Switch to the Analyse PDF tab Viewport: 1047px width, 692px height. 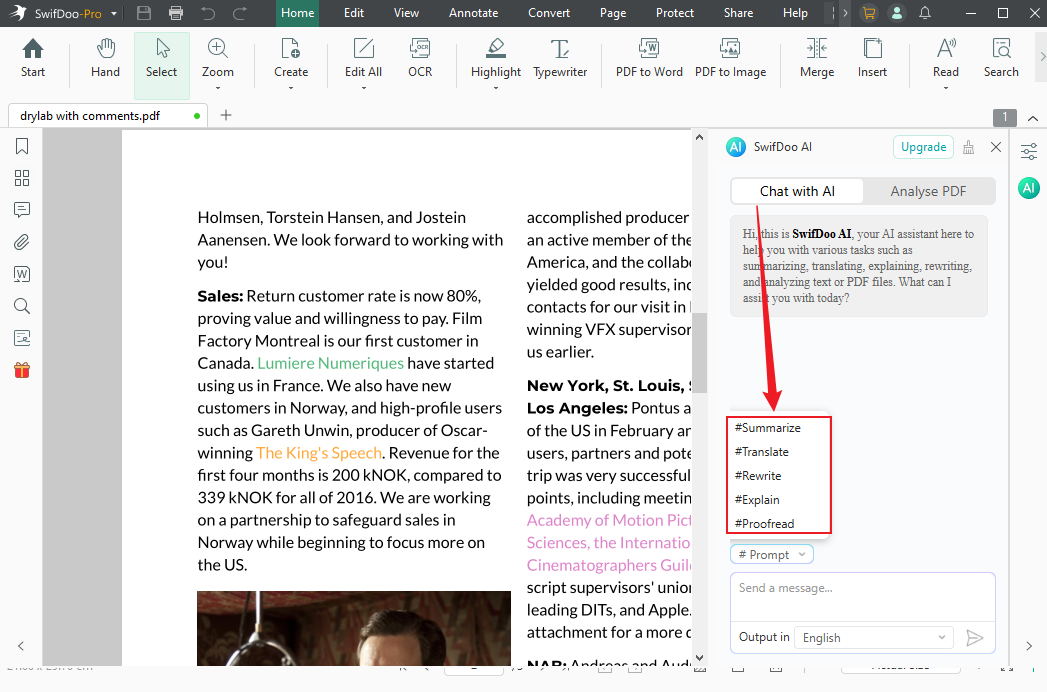928,190
